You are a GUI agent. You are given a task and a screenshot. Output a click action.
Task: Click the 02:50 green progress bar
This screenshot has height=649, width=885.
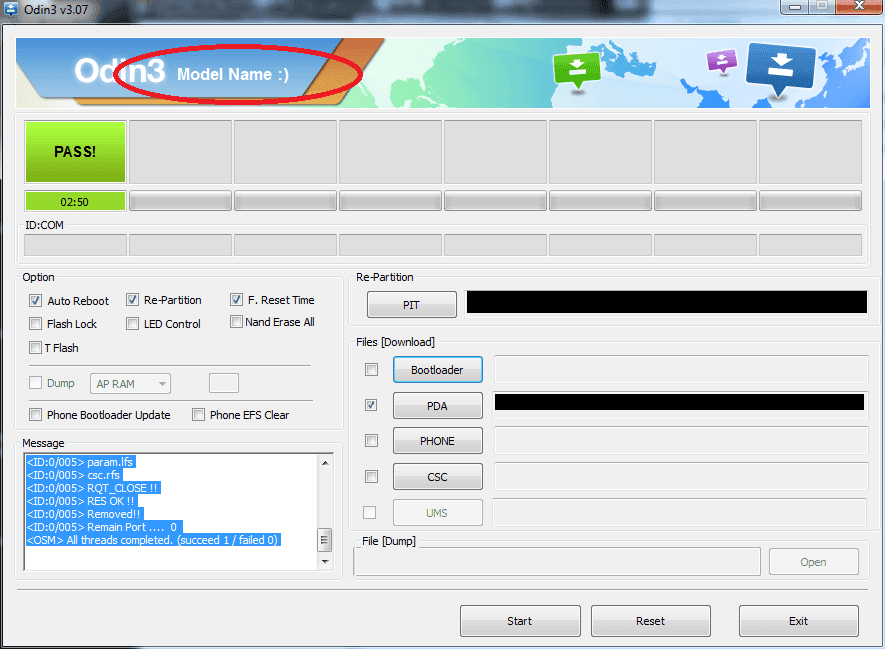pos(75,201)
